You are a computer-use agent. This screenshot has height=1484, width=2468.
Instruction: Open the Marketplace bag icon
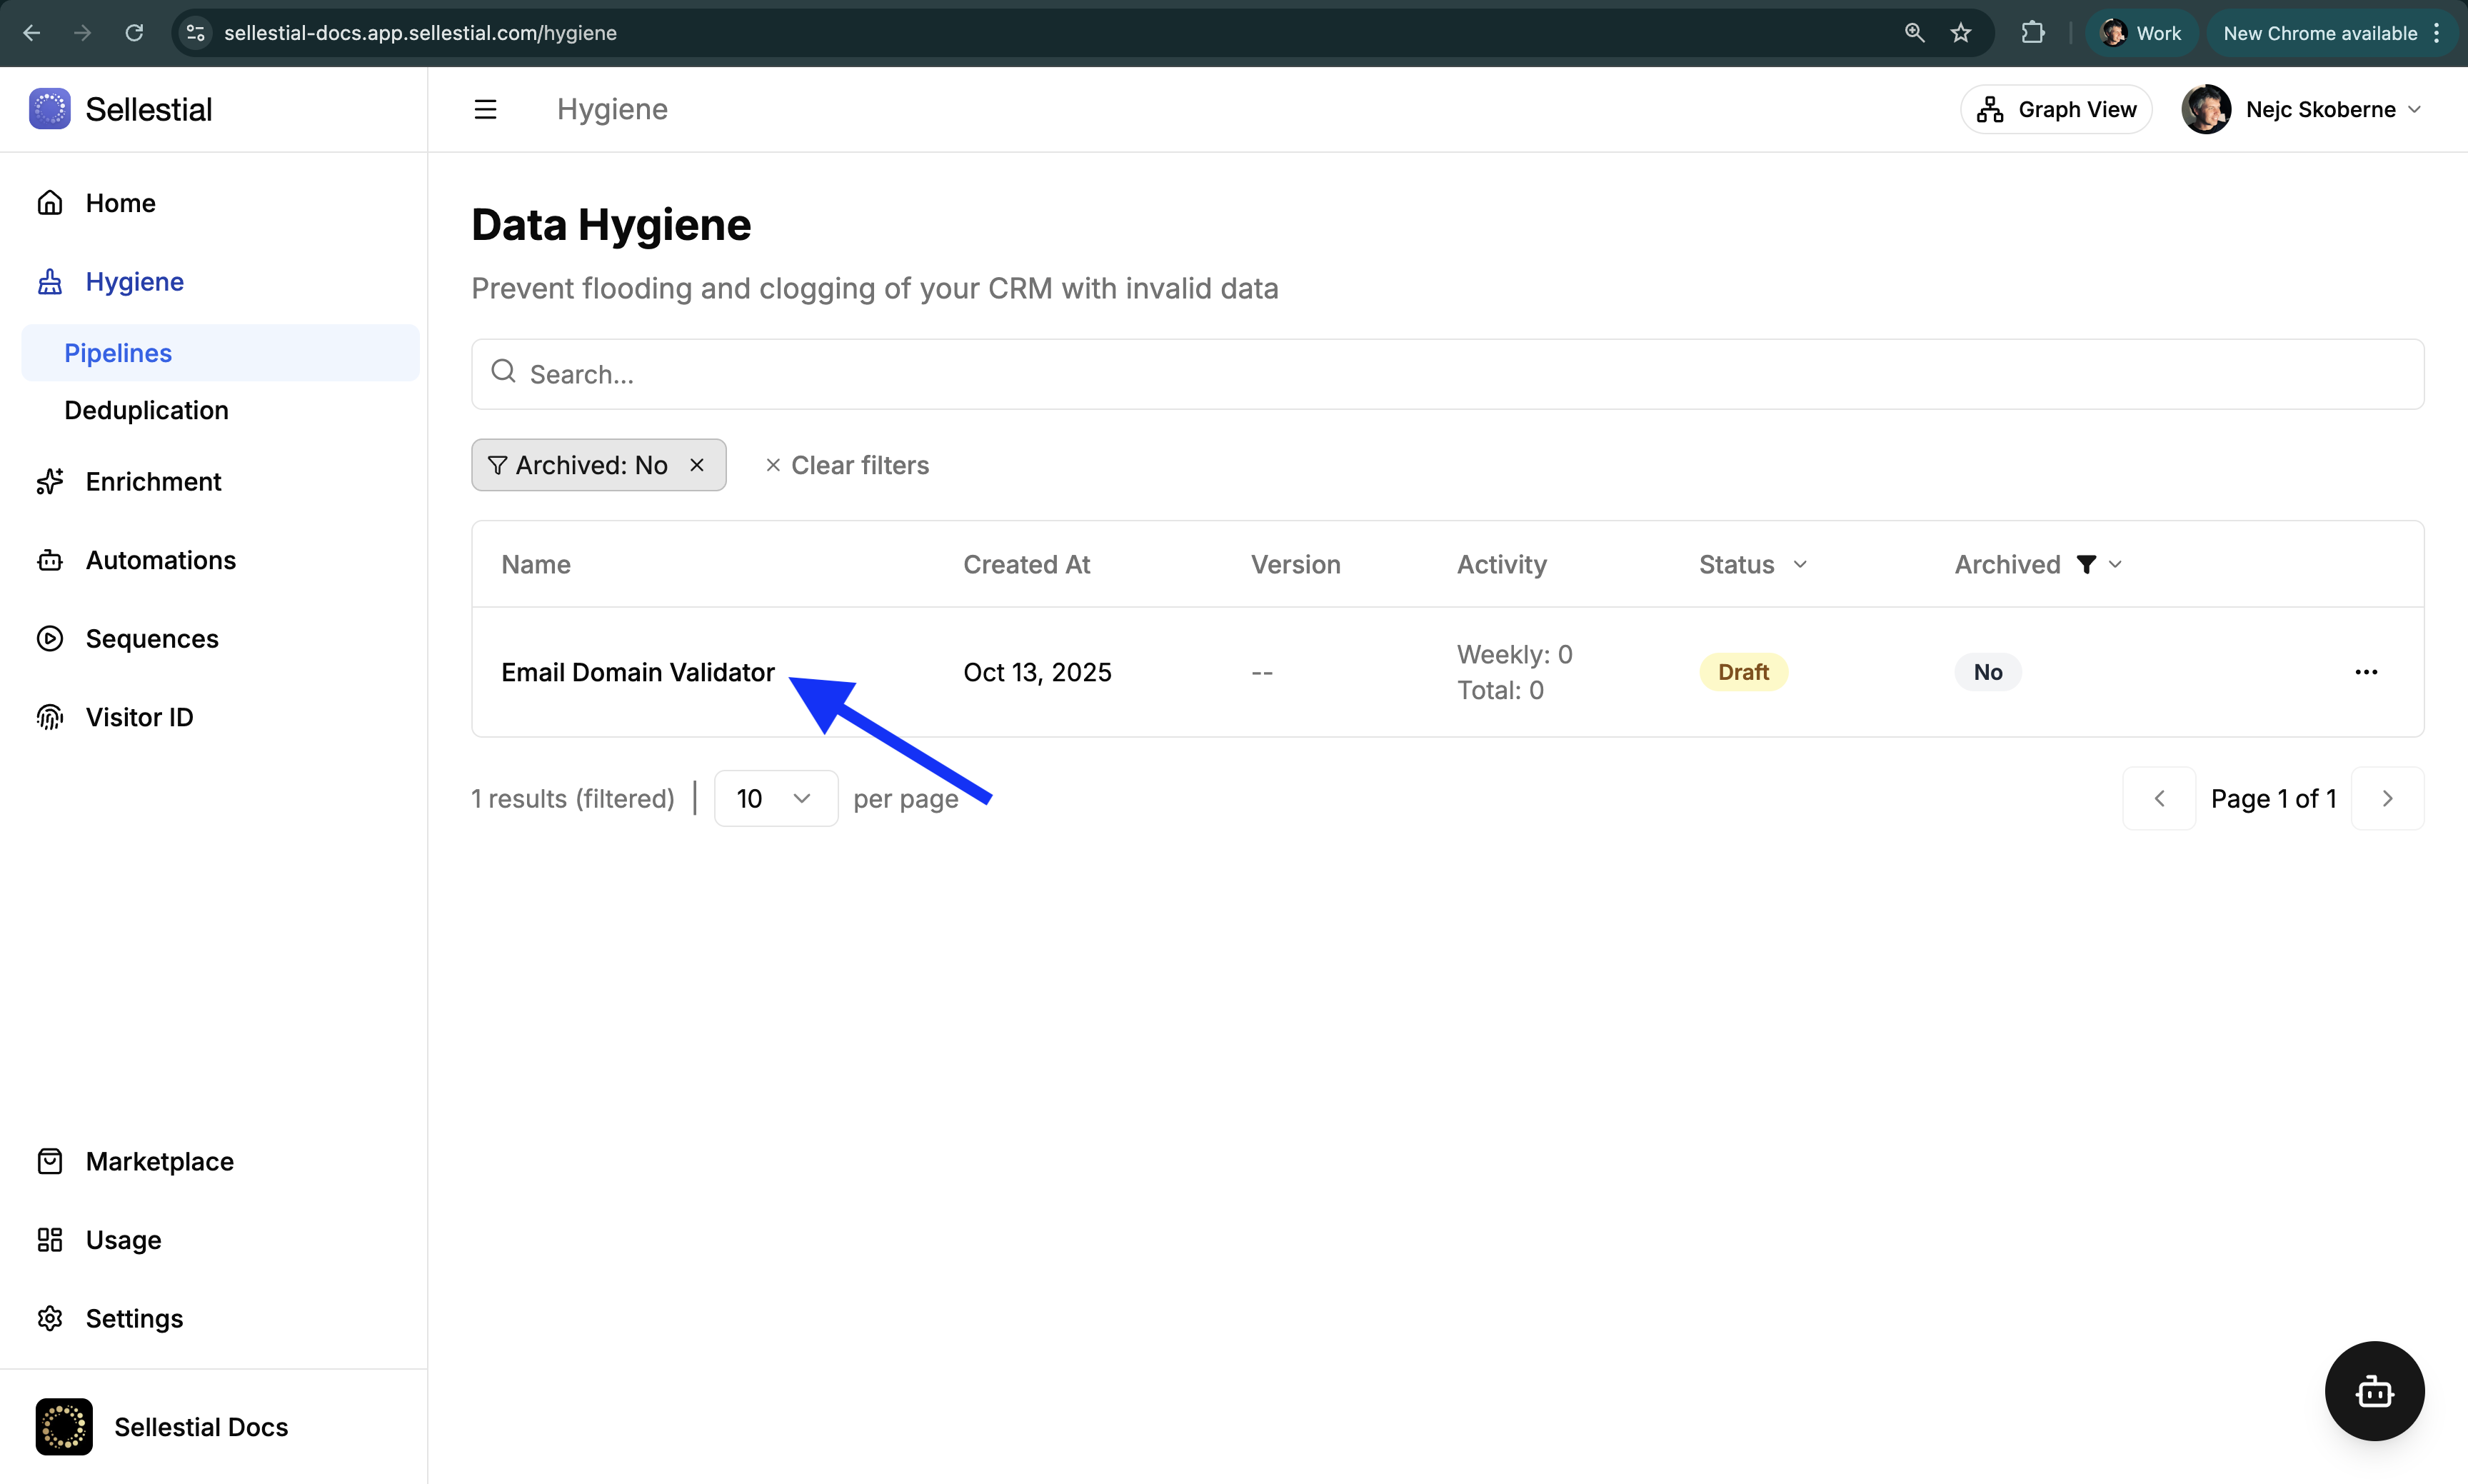click(x=50, y=1160)
